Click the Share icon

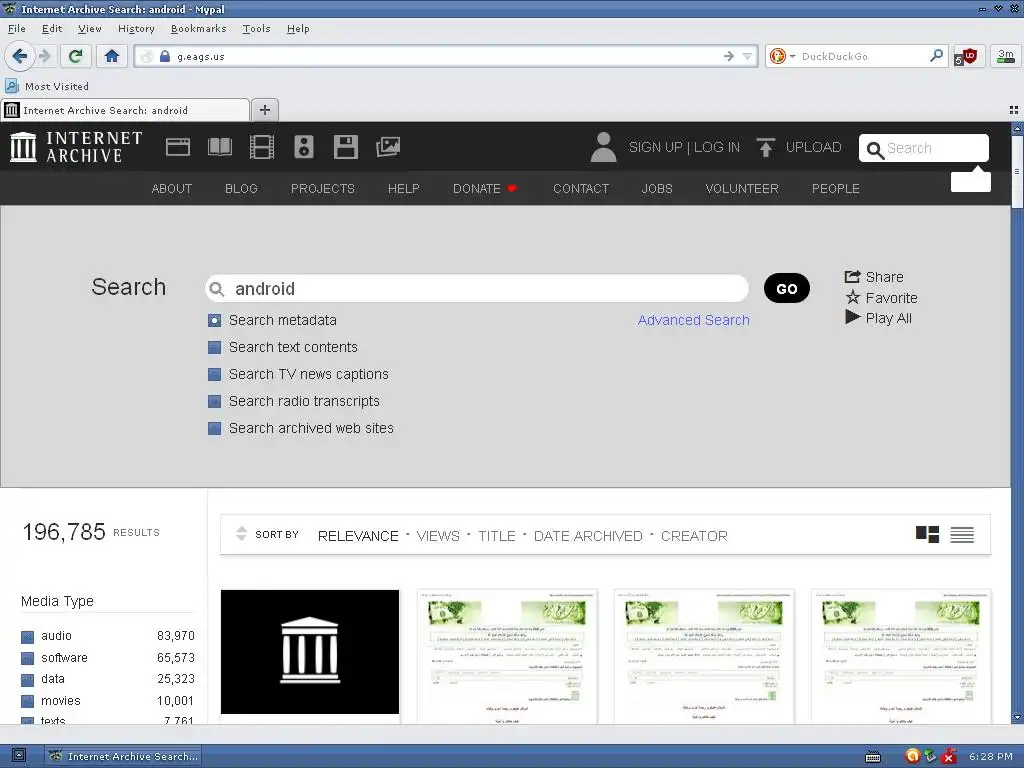[852, 276]
